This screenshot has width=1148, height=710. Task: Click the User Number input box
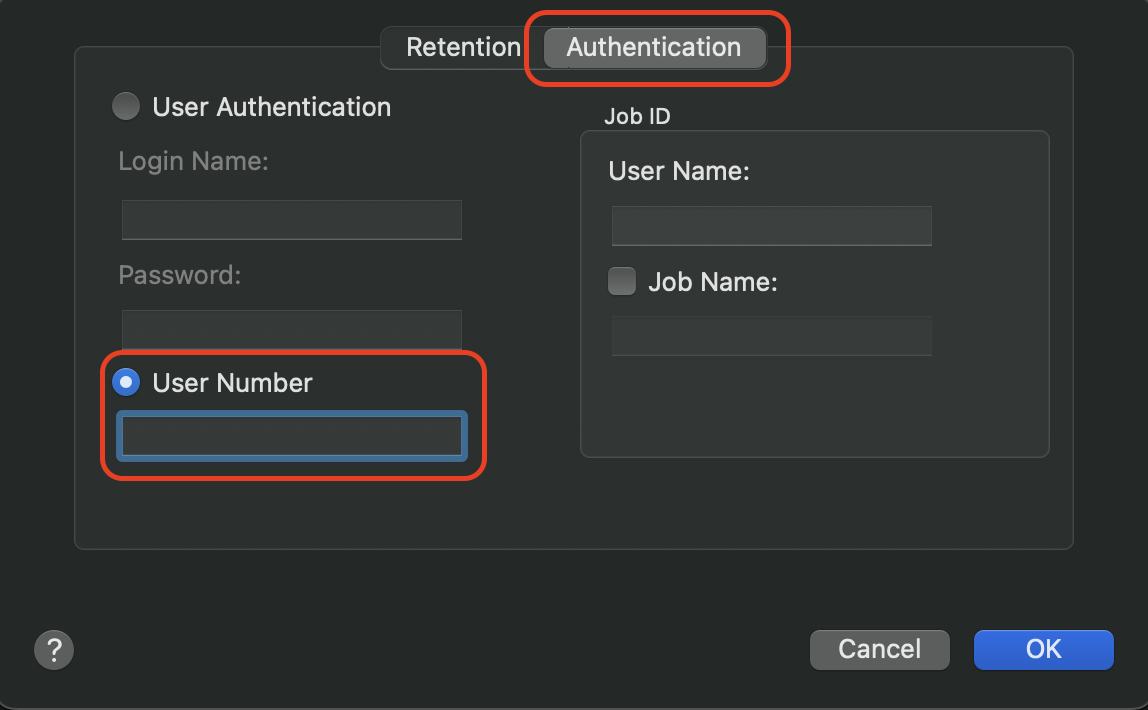coord(291,436)
